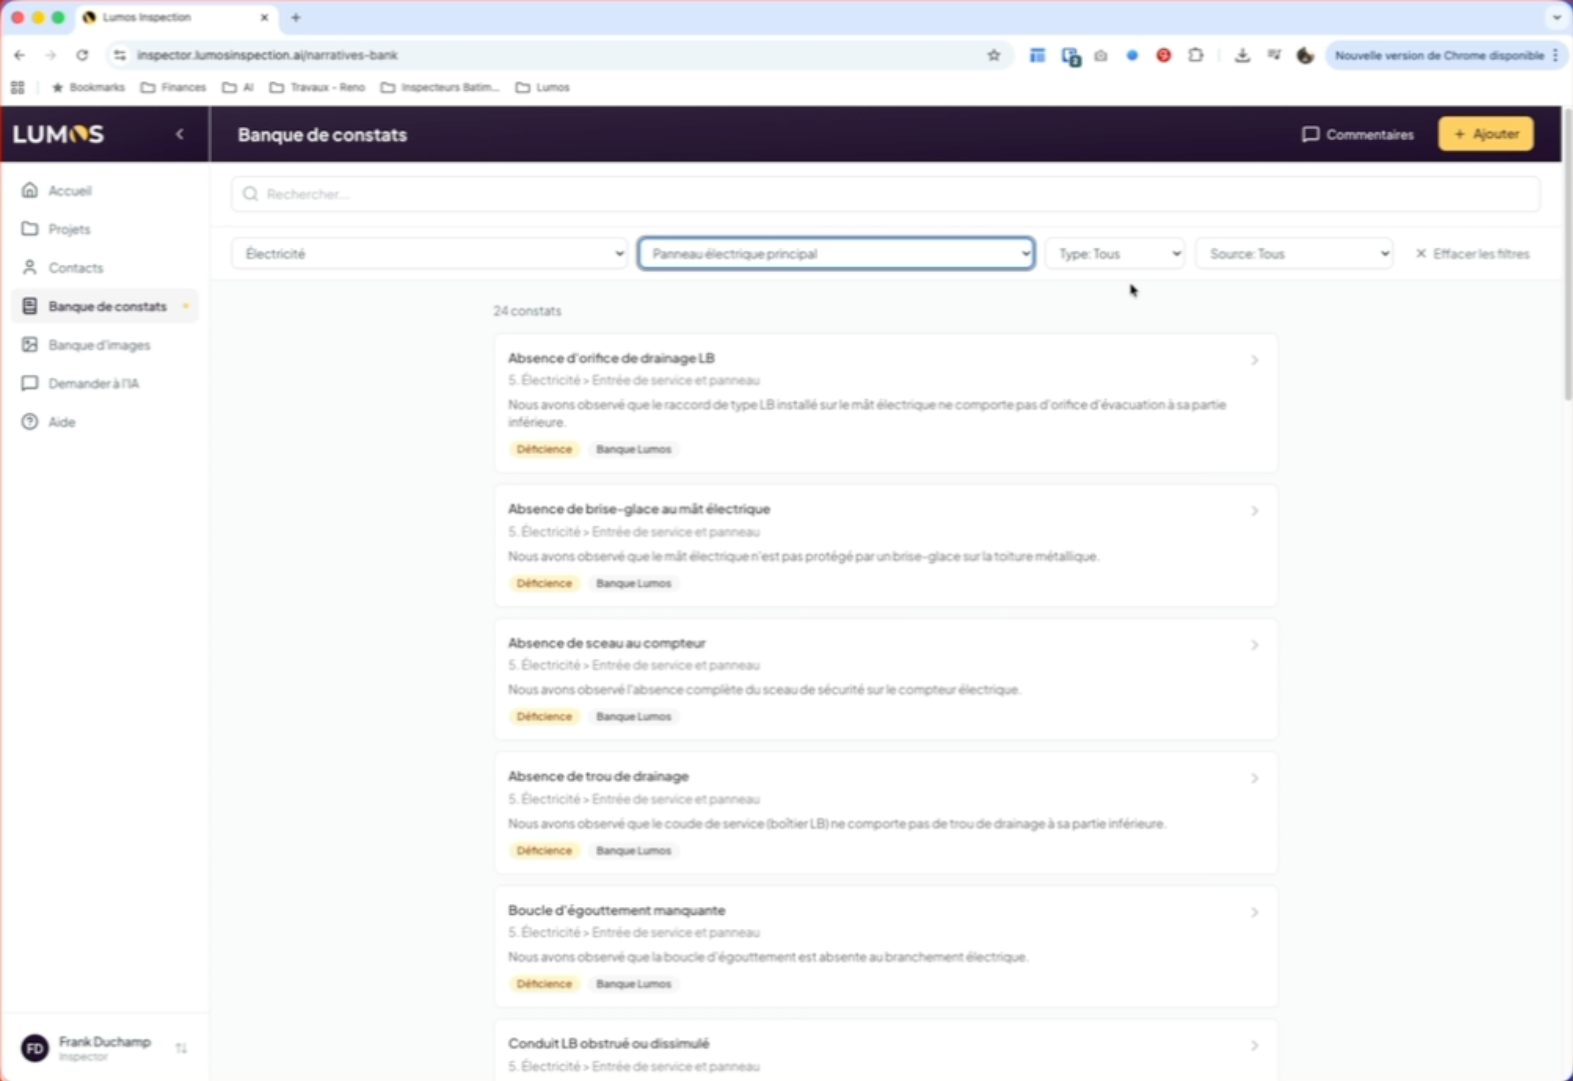Open the Demander à l'IA chat icon
1573x1081 pixels.
point(30,383)
